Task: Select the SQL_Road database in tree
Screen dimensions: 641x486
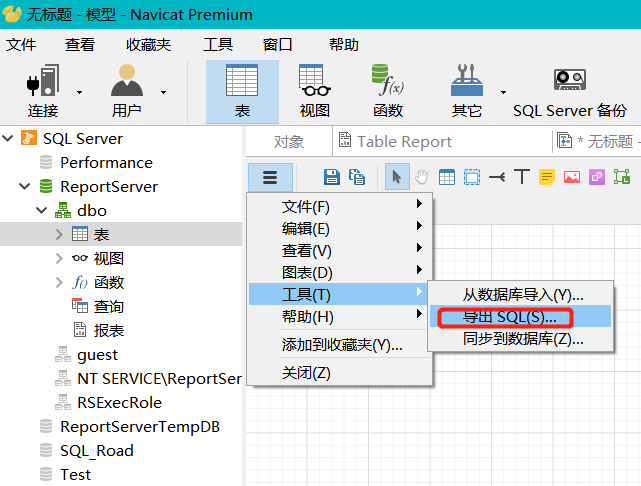Action: (x=96, y=451)
